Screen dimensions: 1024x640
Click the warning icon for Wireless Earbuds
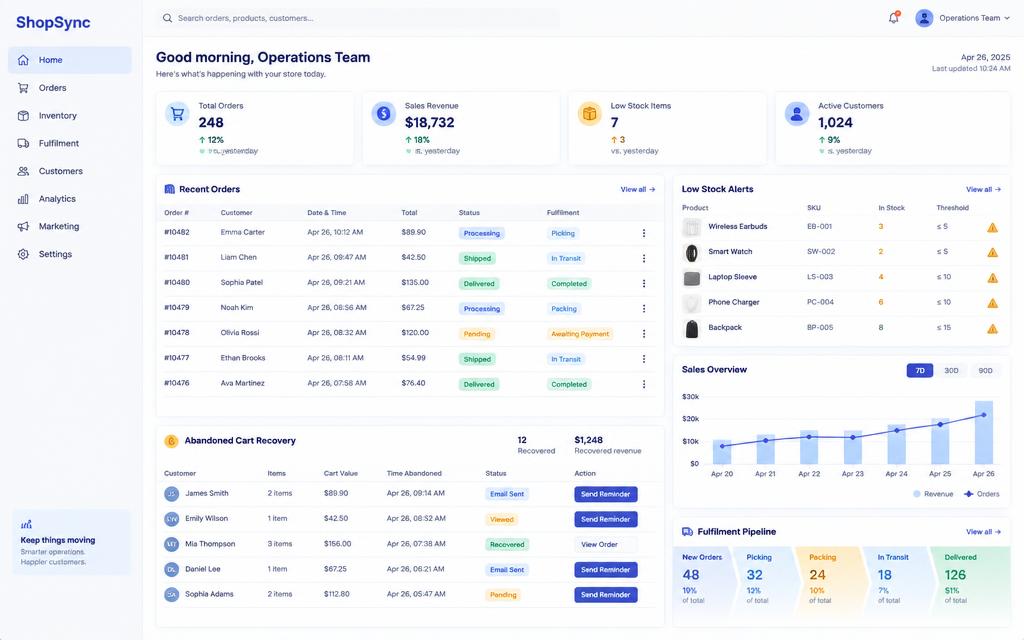pos(992,227)
